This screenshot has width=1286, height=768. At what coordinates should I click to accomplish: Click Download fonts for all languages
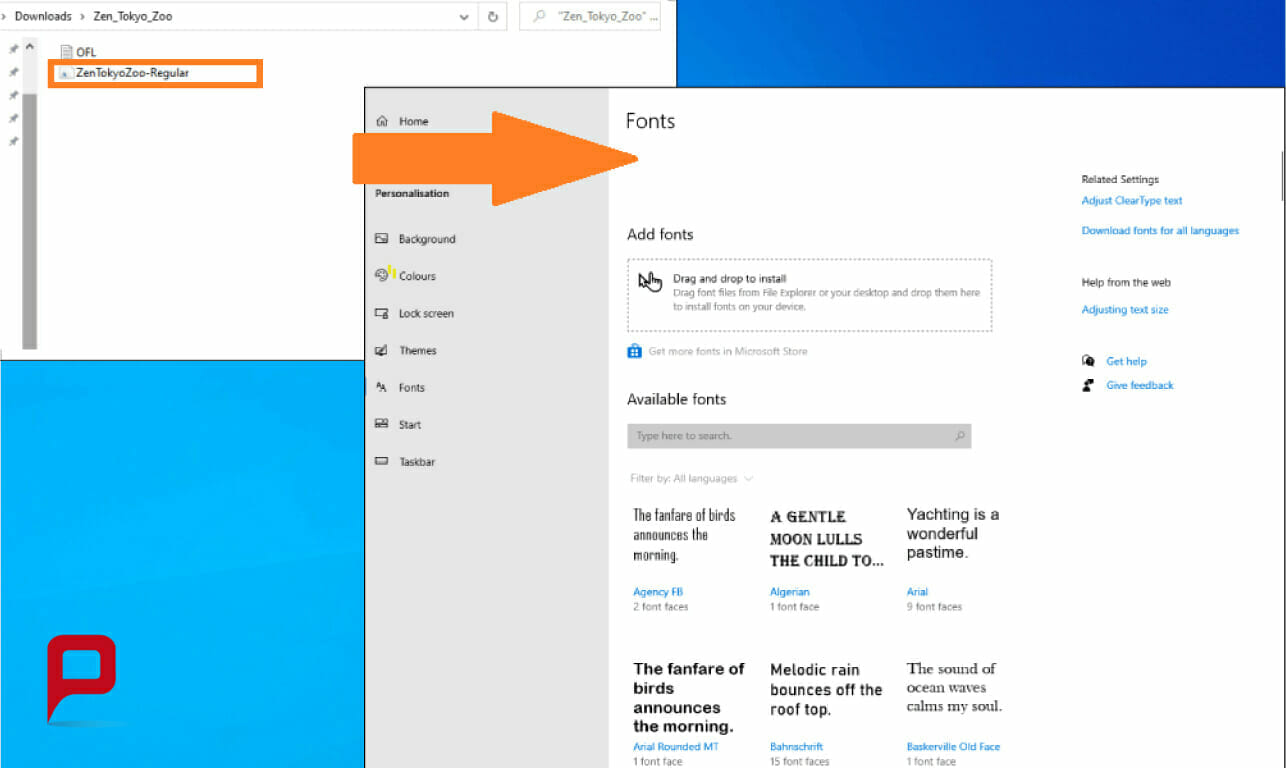[x=1159, y=231]
